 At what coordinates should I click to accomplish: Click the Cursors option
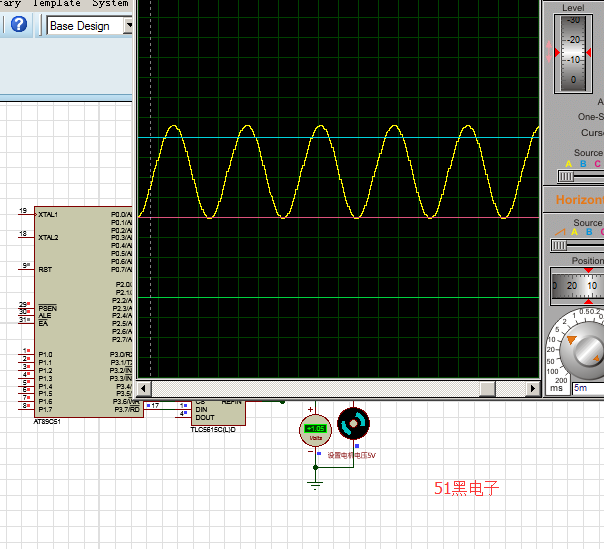pos(592,133)
